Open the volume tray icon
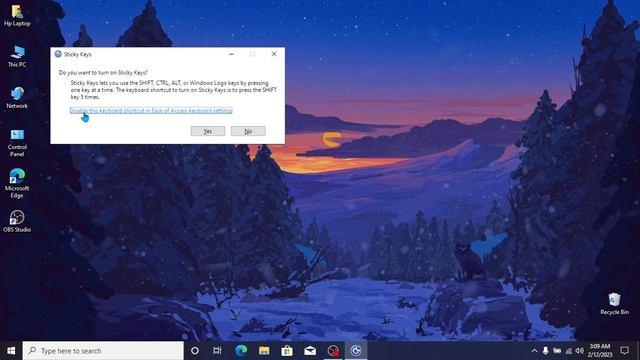The height and width of the screenshot is (360, 640). [579, 351]
